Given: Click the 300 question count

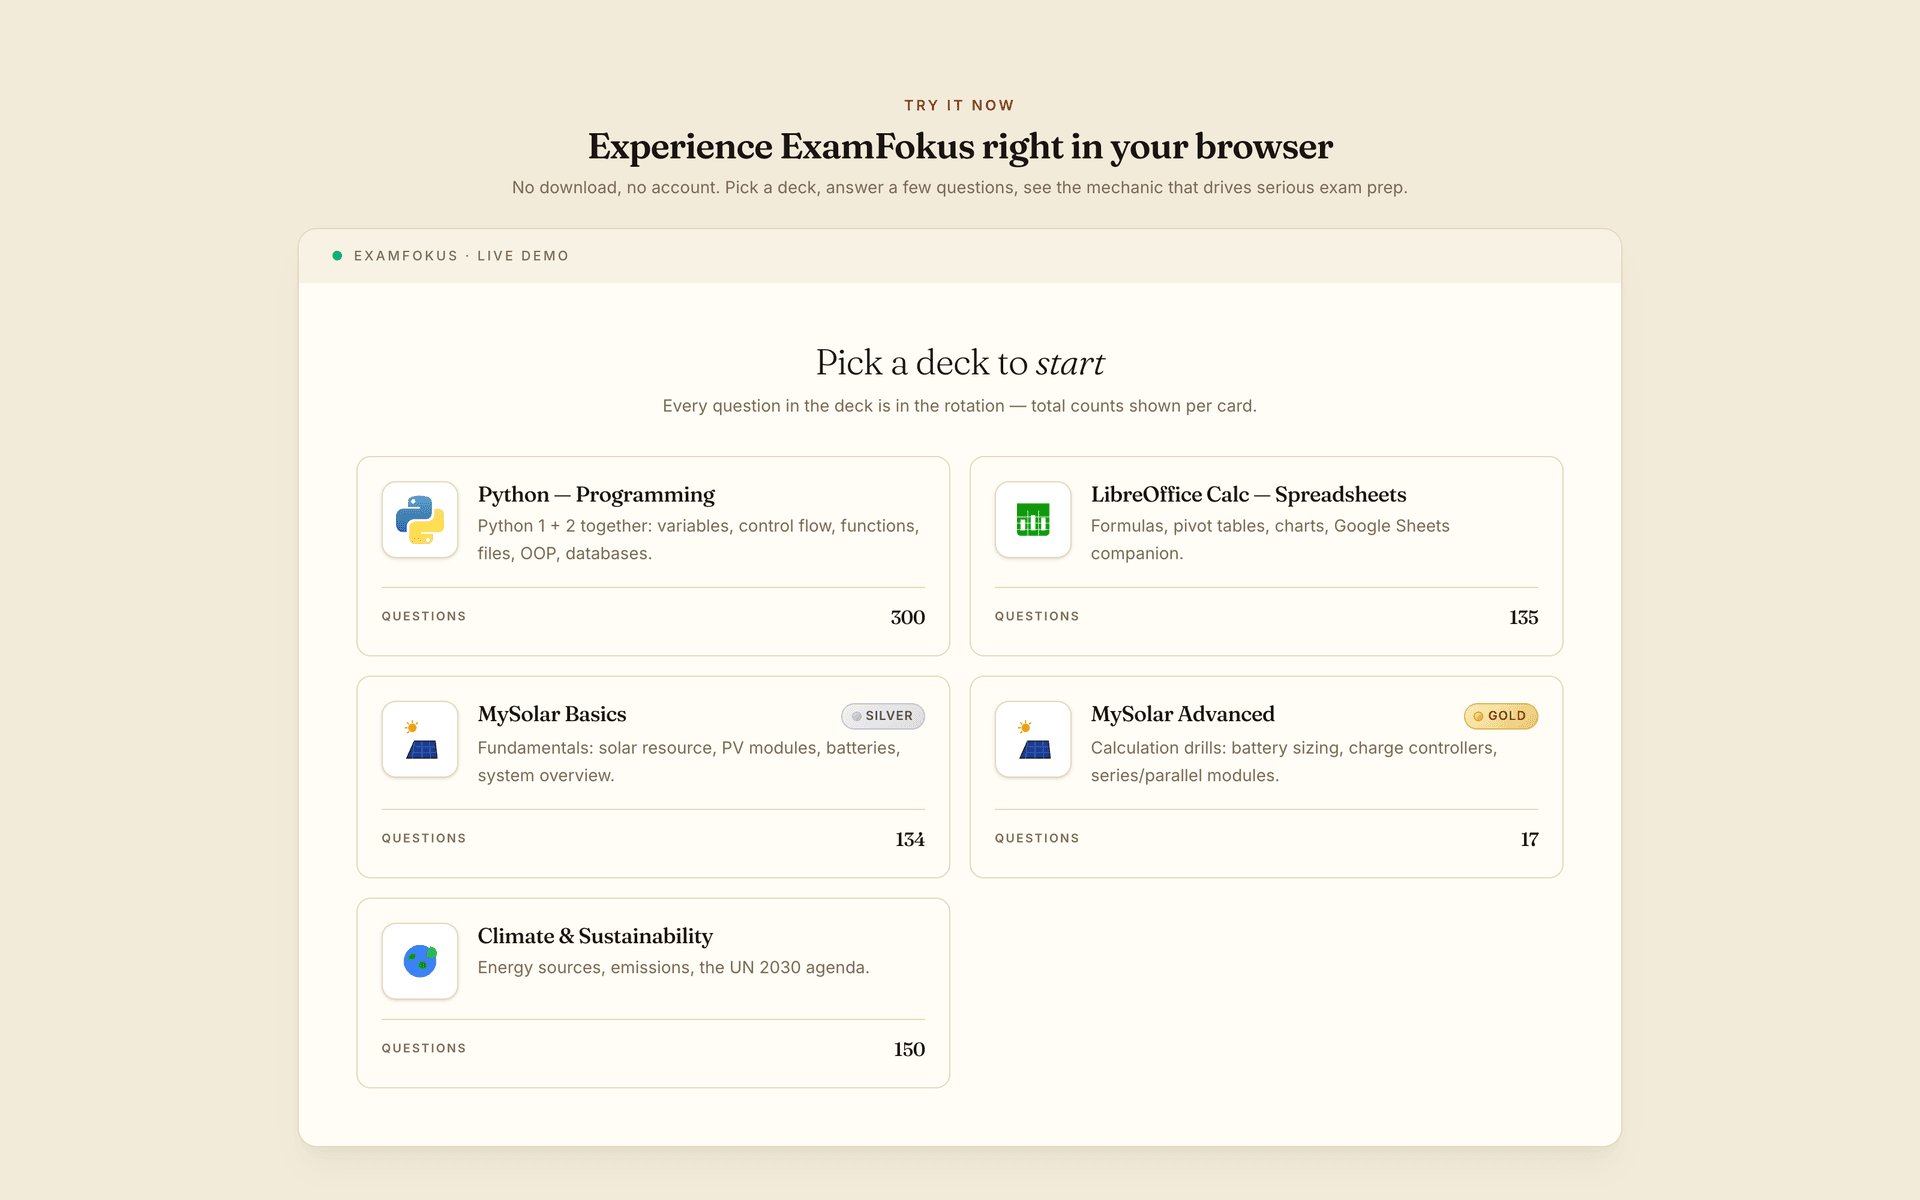Looking at the screenshot, I should pos(908,618).
